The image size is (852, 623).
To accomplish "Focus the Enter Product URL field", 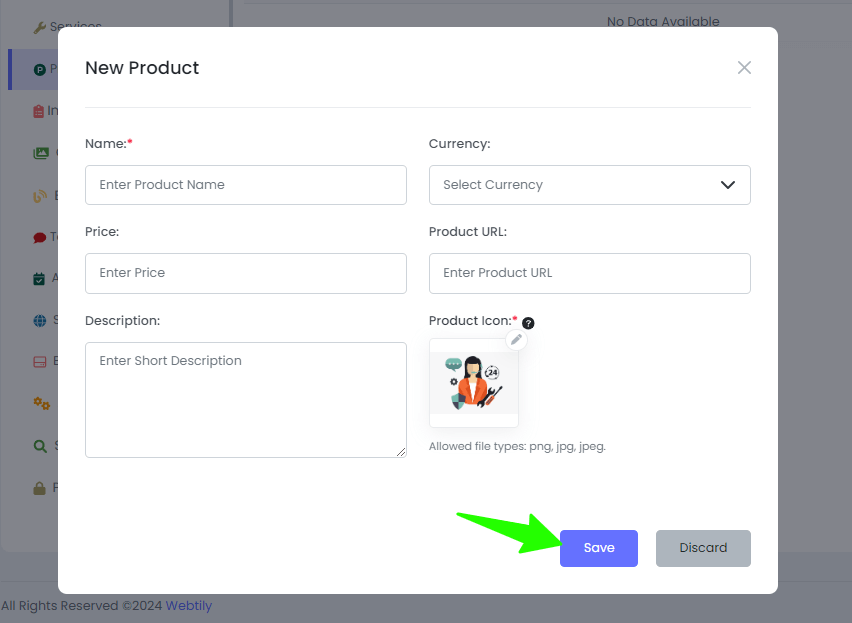I will (x=590, y=273).
